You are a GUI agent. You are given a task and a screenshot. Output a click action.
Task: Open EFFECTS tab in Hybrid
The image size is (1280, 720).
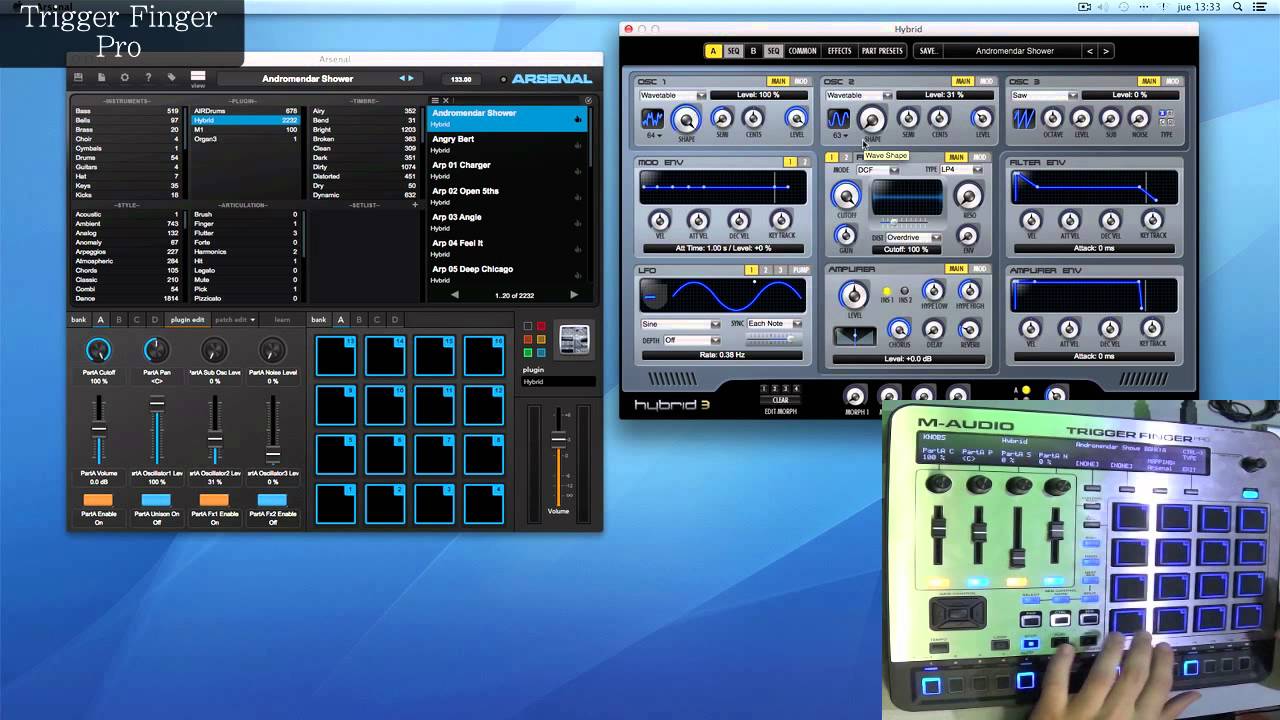coord(839,51)
